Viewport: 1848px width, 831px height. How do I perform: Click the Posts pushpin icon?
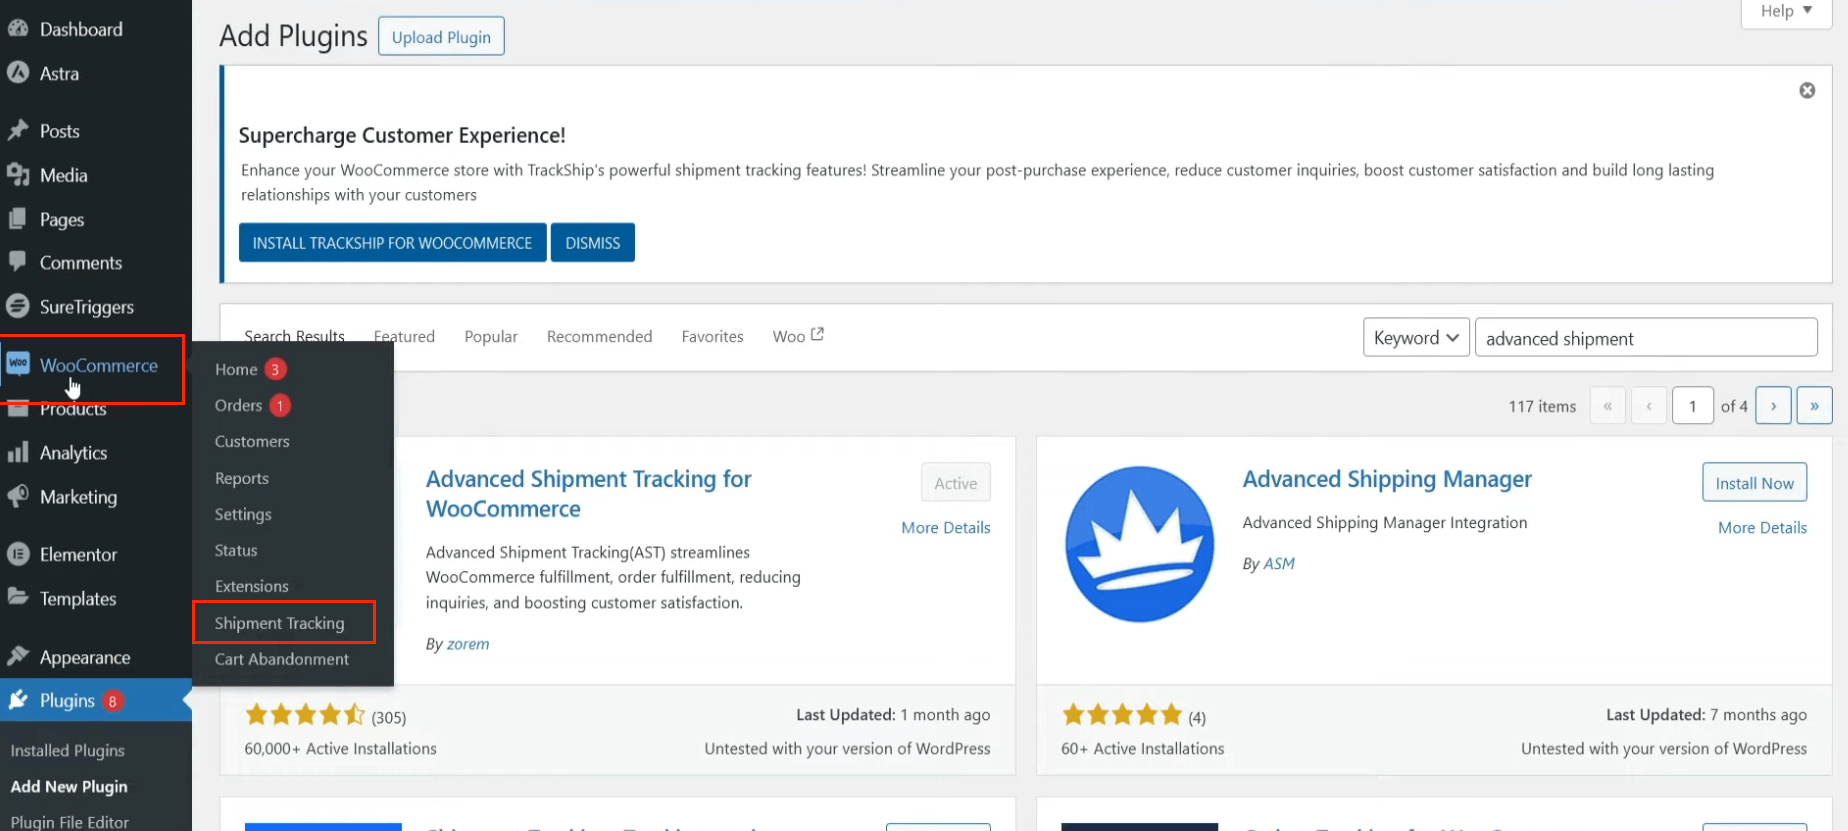[x=18, y=130]
